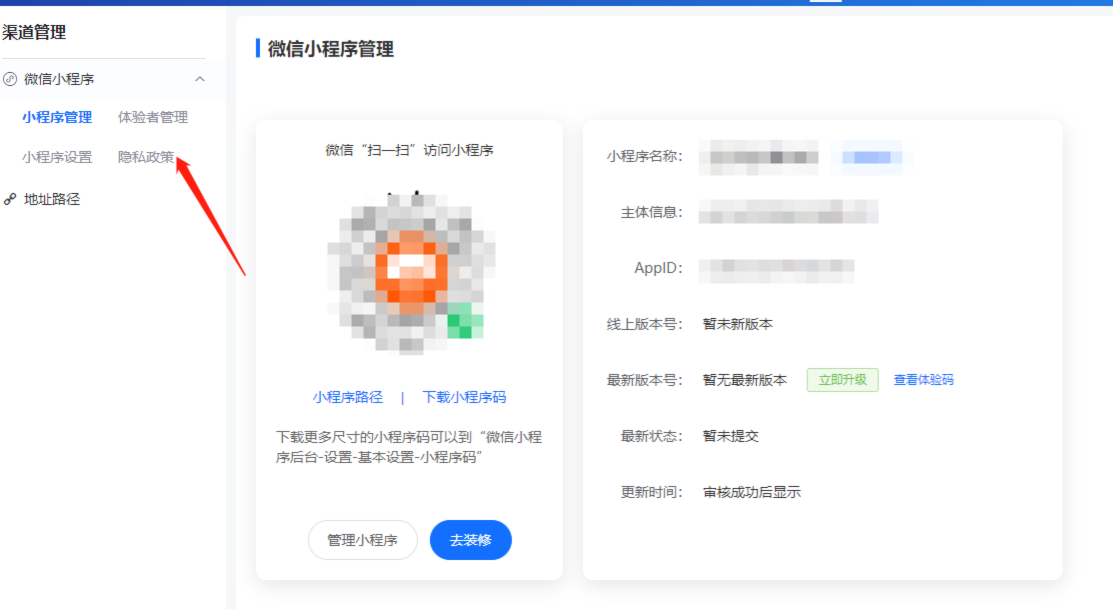
Task: Click the 线上版本号 field label
Action: [645, 324]
